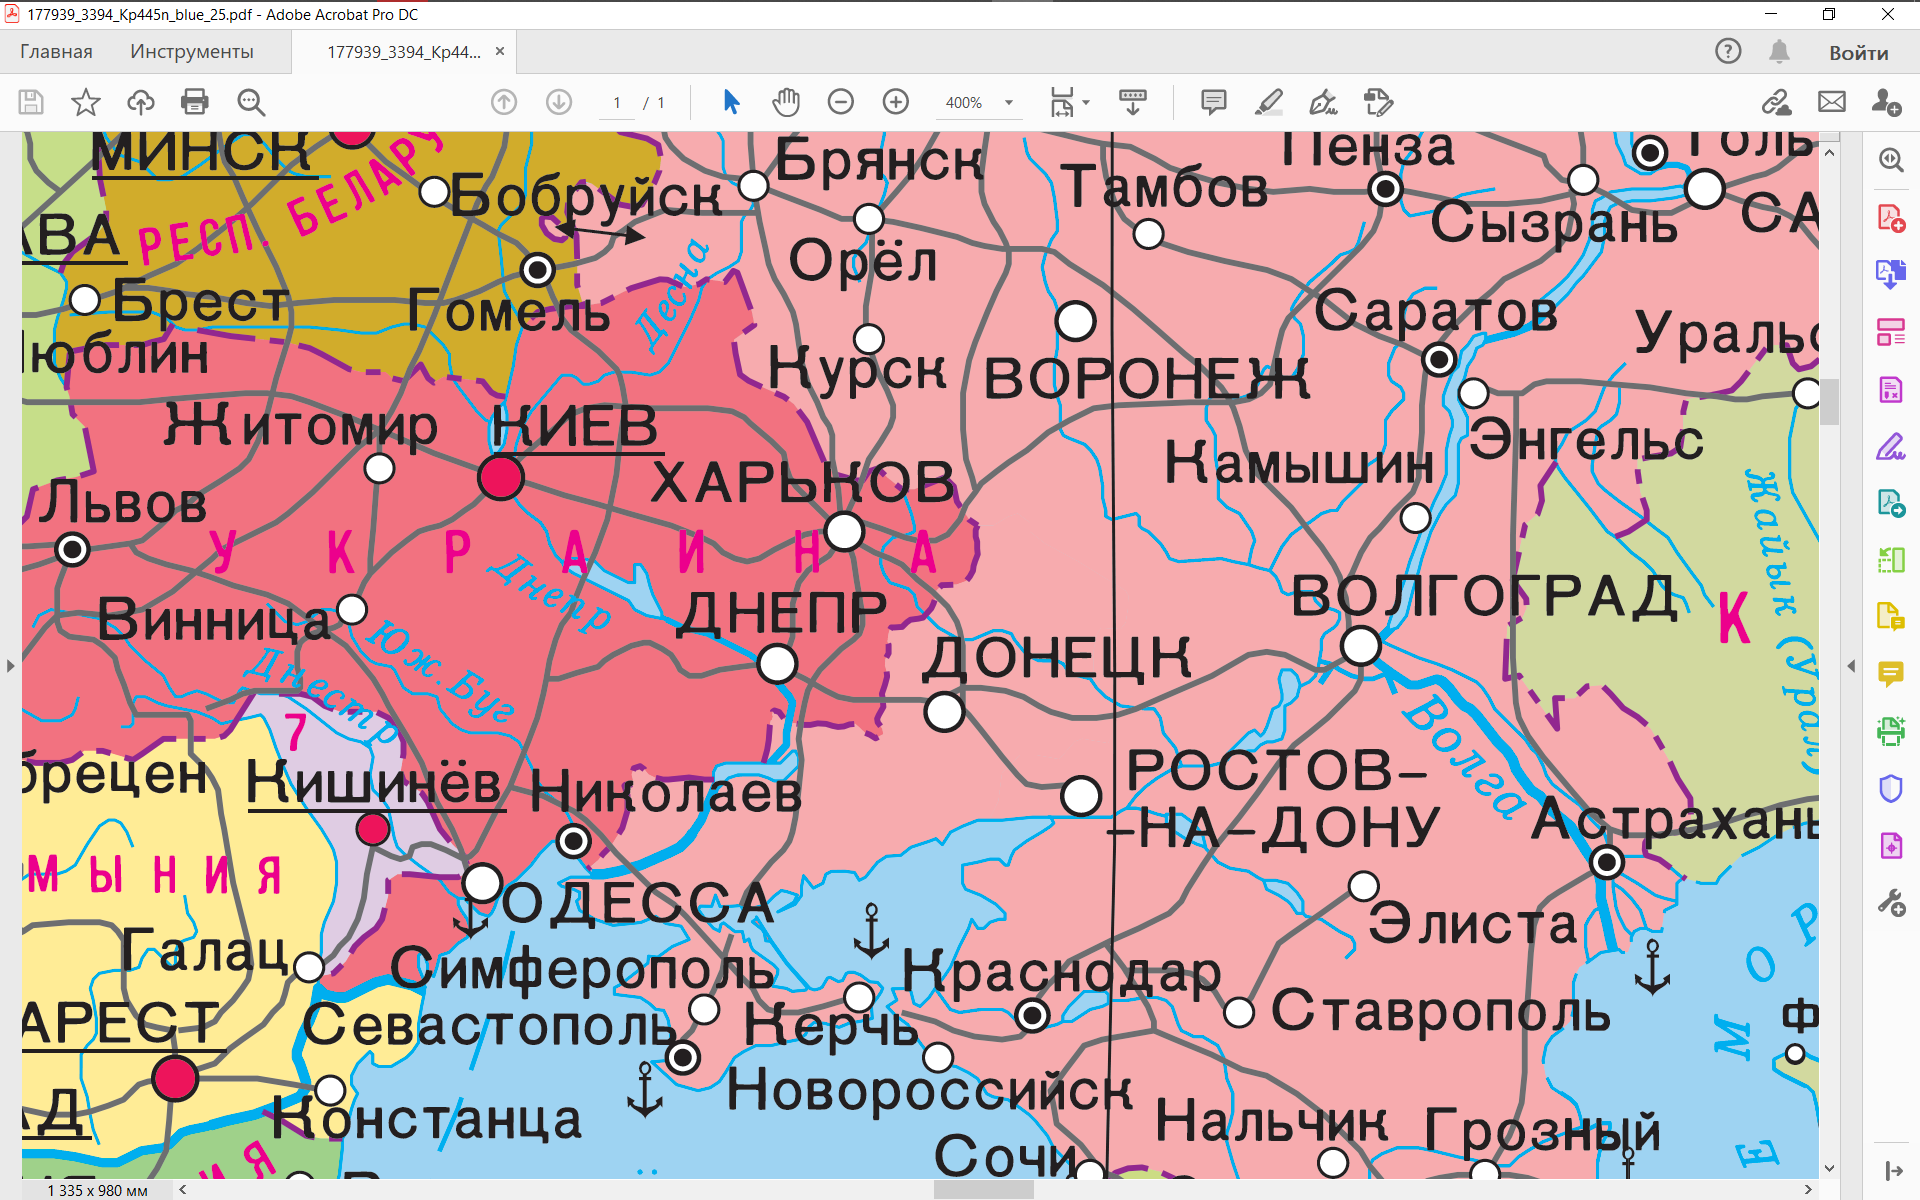Image resolution: width=1920 pixels, height=1200 pixels.
Task: Click the Zoom in plus icon
Action: [895, 102]
